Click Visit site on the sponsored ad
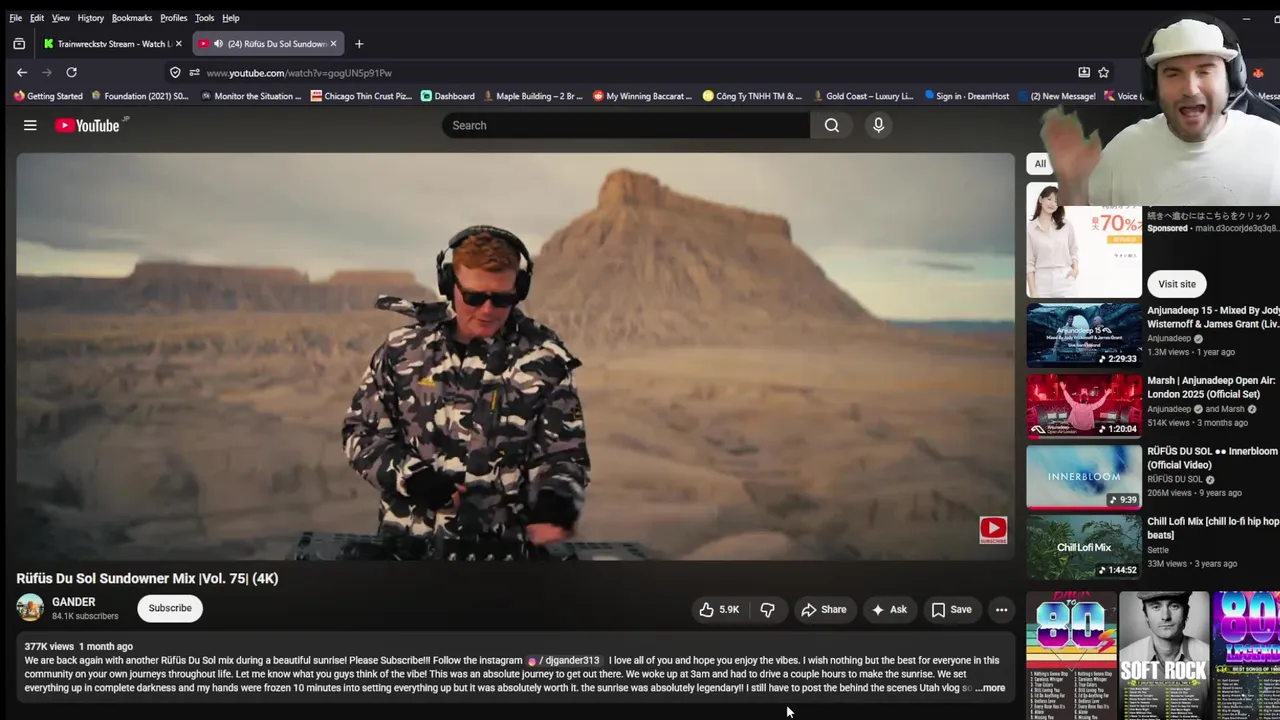The height and width of the screenshot is (720, 1280). (1177, 284)
